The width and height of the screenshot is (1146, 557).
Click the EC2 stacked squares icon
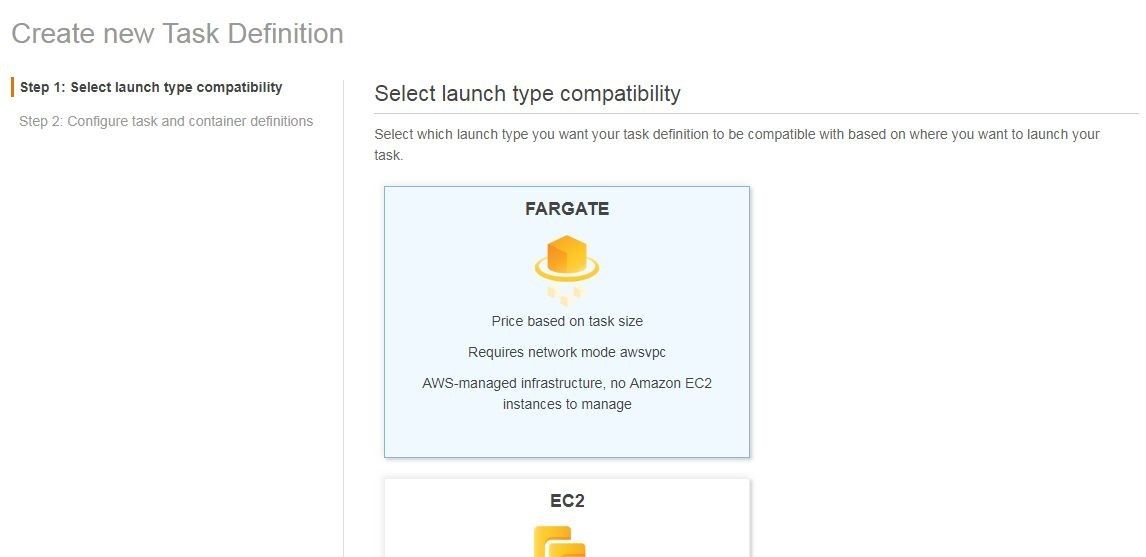(560, 541)
